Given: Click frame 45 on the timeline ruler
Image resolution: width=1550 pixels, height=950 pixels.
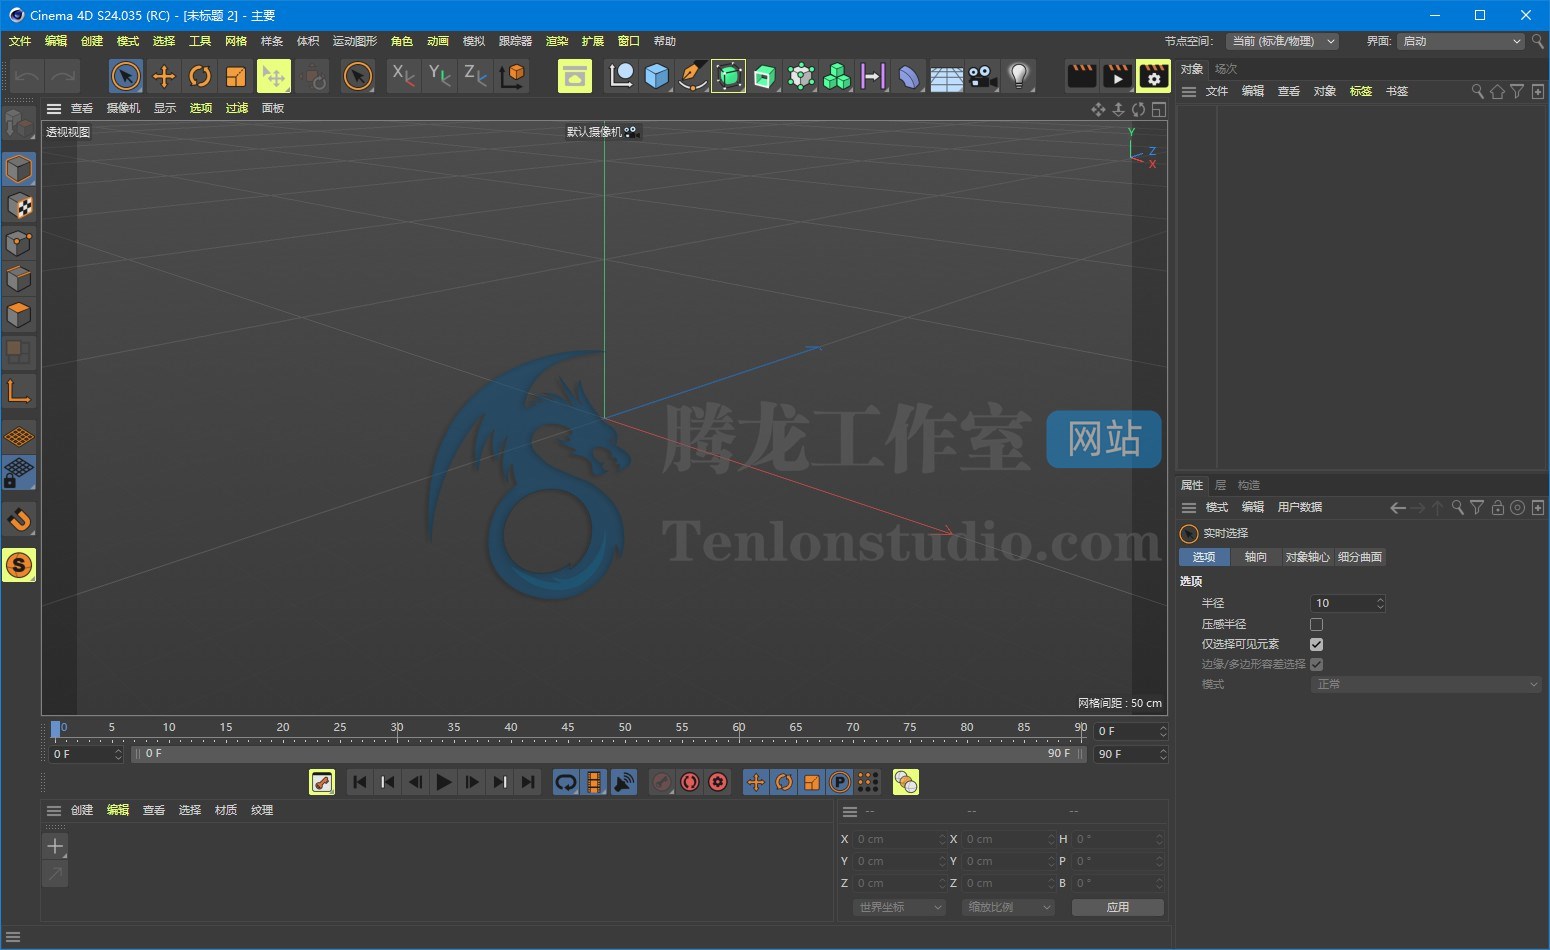Looking at the screenshot, I should 568,729.
